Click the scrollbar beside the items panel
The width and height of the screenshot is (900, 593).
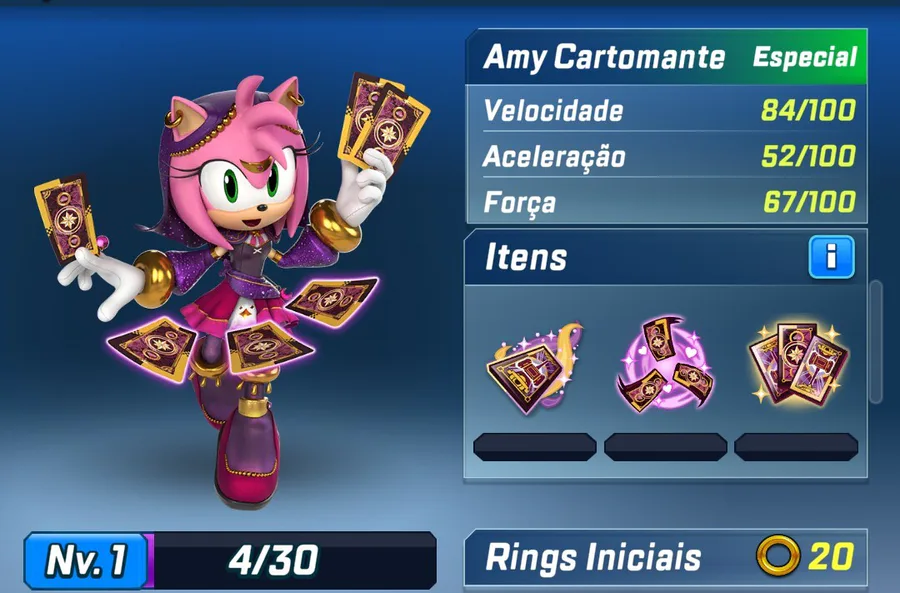coord(876,342)
